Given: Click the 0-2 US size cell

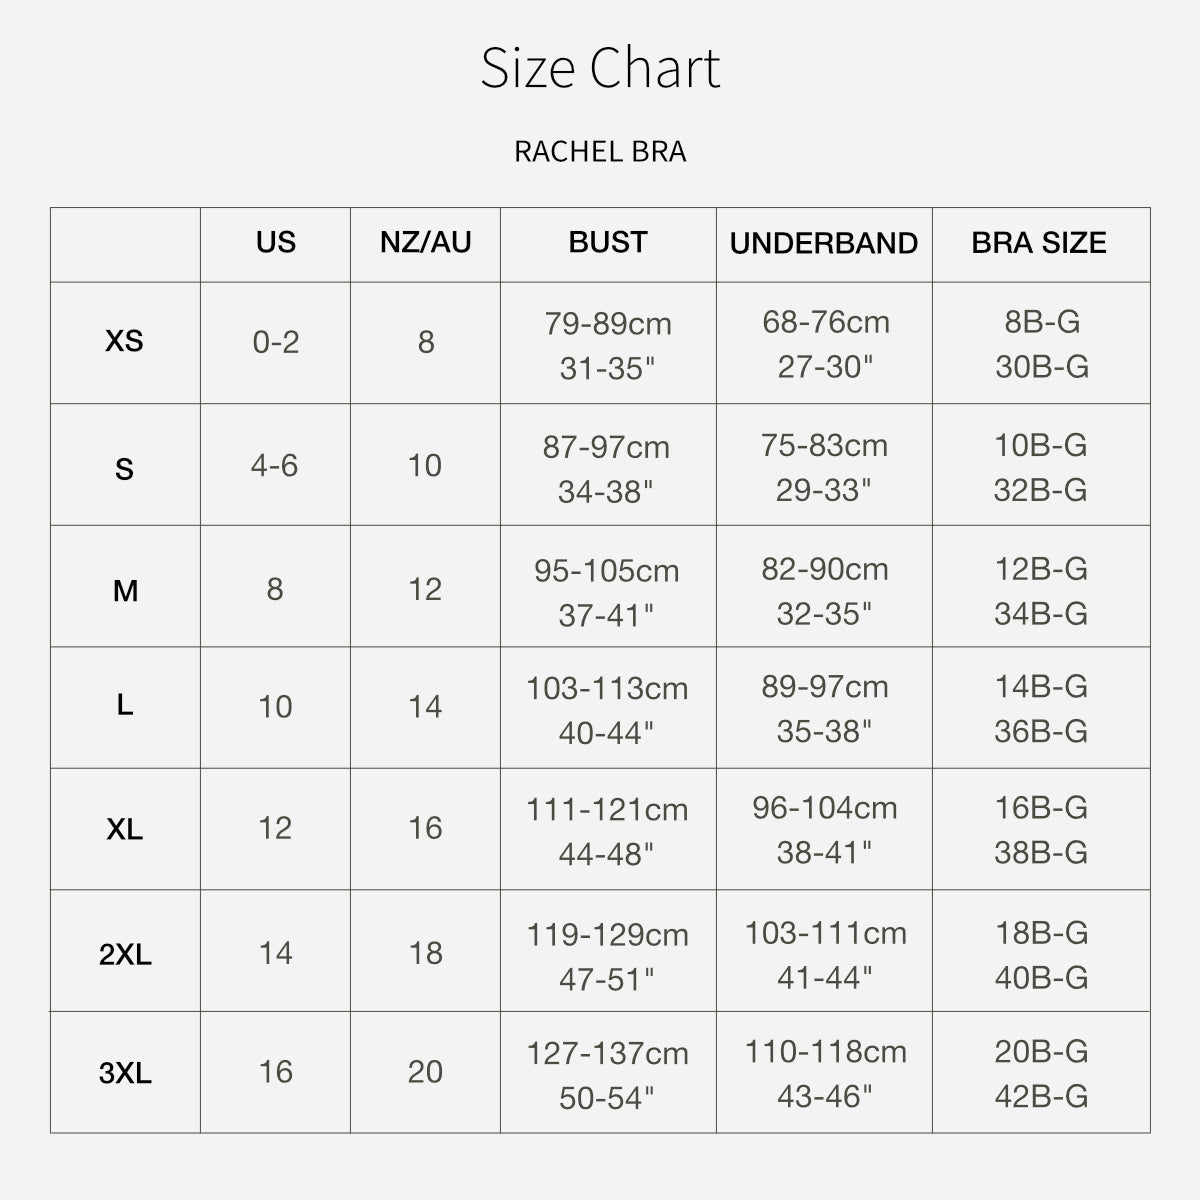Looking at the screenshot, I should click(276, 342).
